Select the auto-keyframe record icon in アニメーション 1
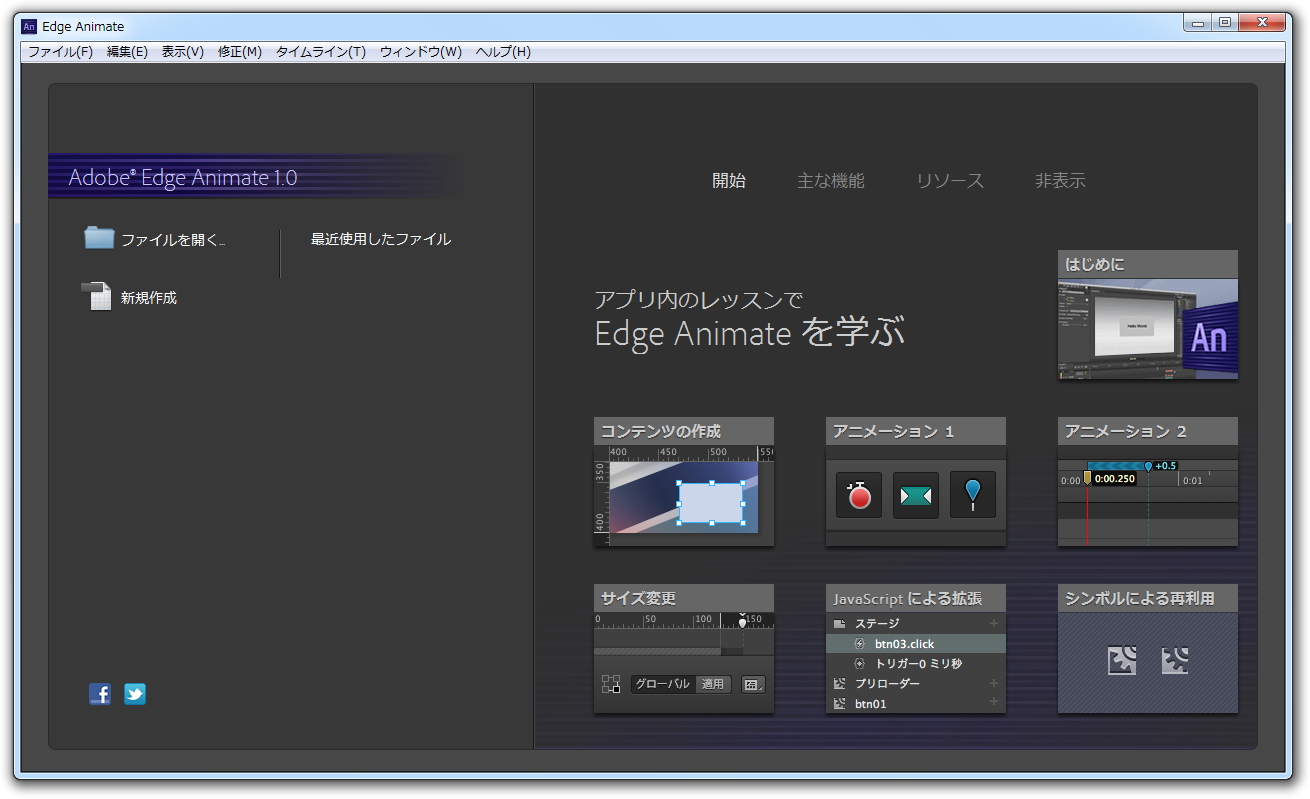Screen dimensions: 1310x799 [857, 494]
